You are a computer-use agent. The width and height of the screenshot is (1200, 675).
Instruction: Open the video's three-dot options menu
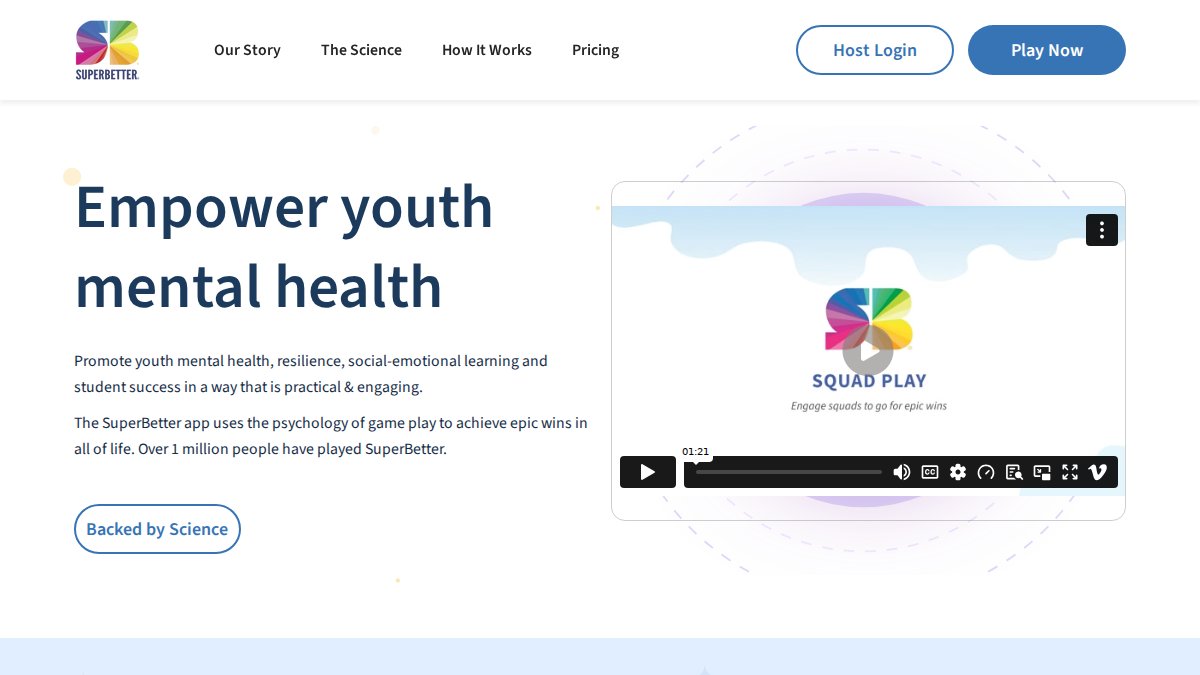click(x=1102, y=230)
